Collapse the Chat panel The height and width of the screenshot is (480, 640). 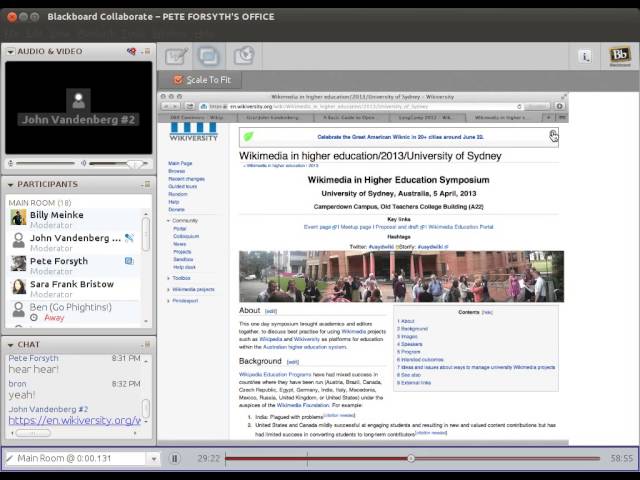(x=11, y=345)
